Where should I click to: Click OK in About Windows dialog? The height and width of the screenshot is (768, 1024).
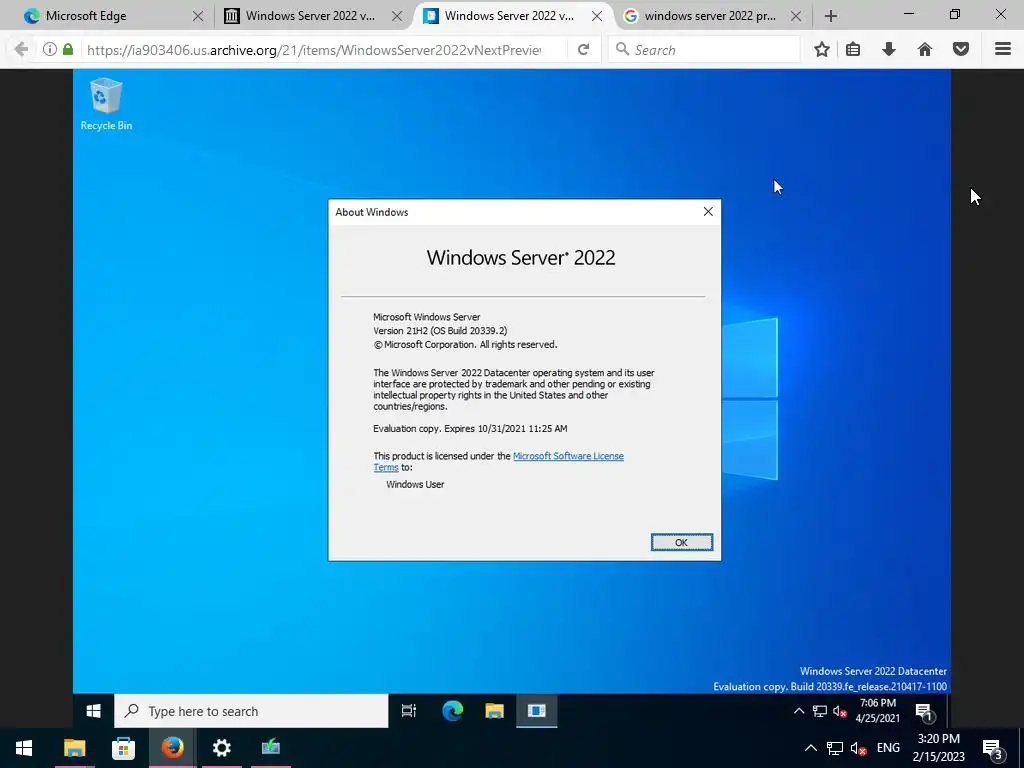[x=681, y=542]
